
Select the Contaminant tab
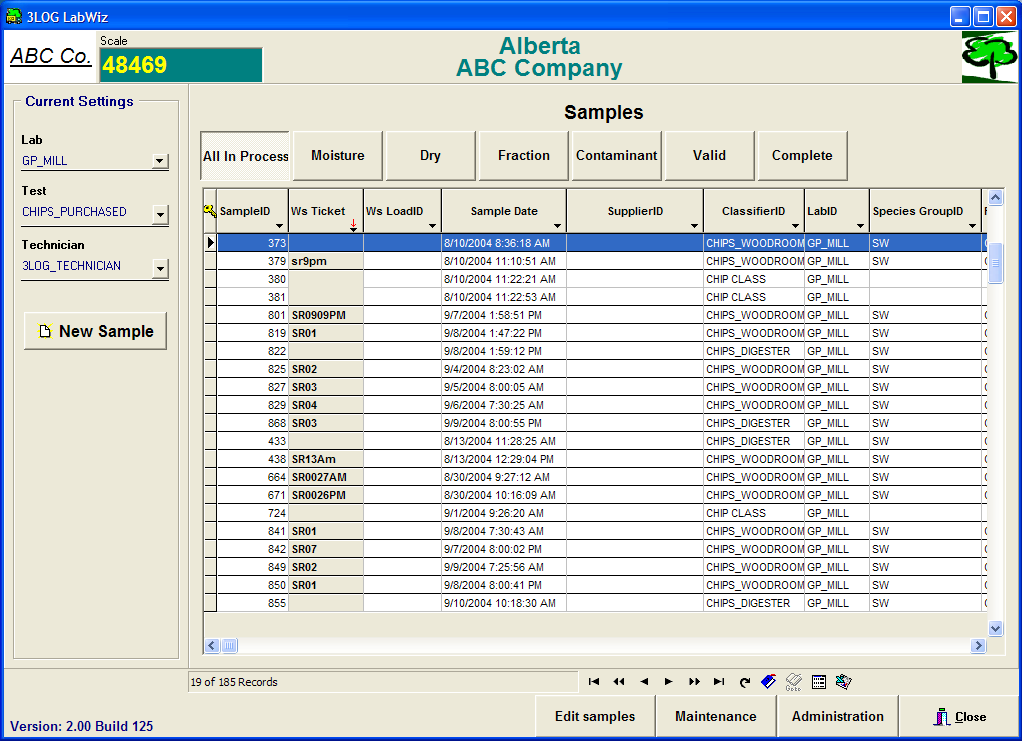pos(616,156)
